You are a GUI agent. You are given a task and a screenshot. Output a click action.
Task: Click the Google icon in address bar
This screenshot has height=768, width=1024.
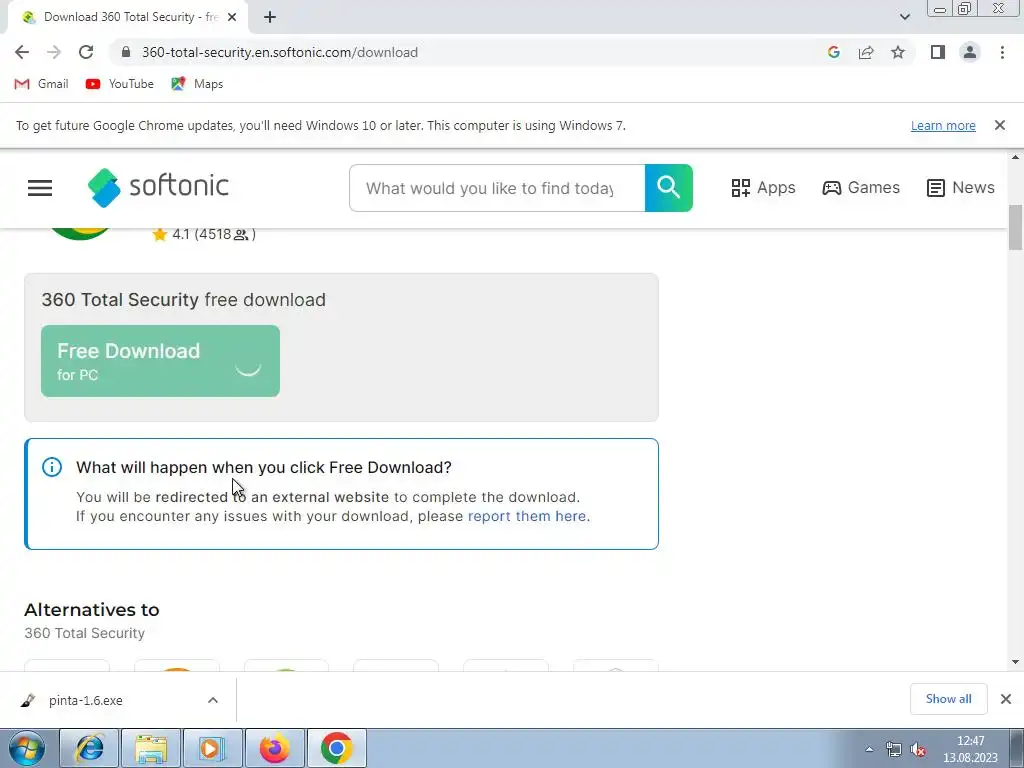click(833, 52)
